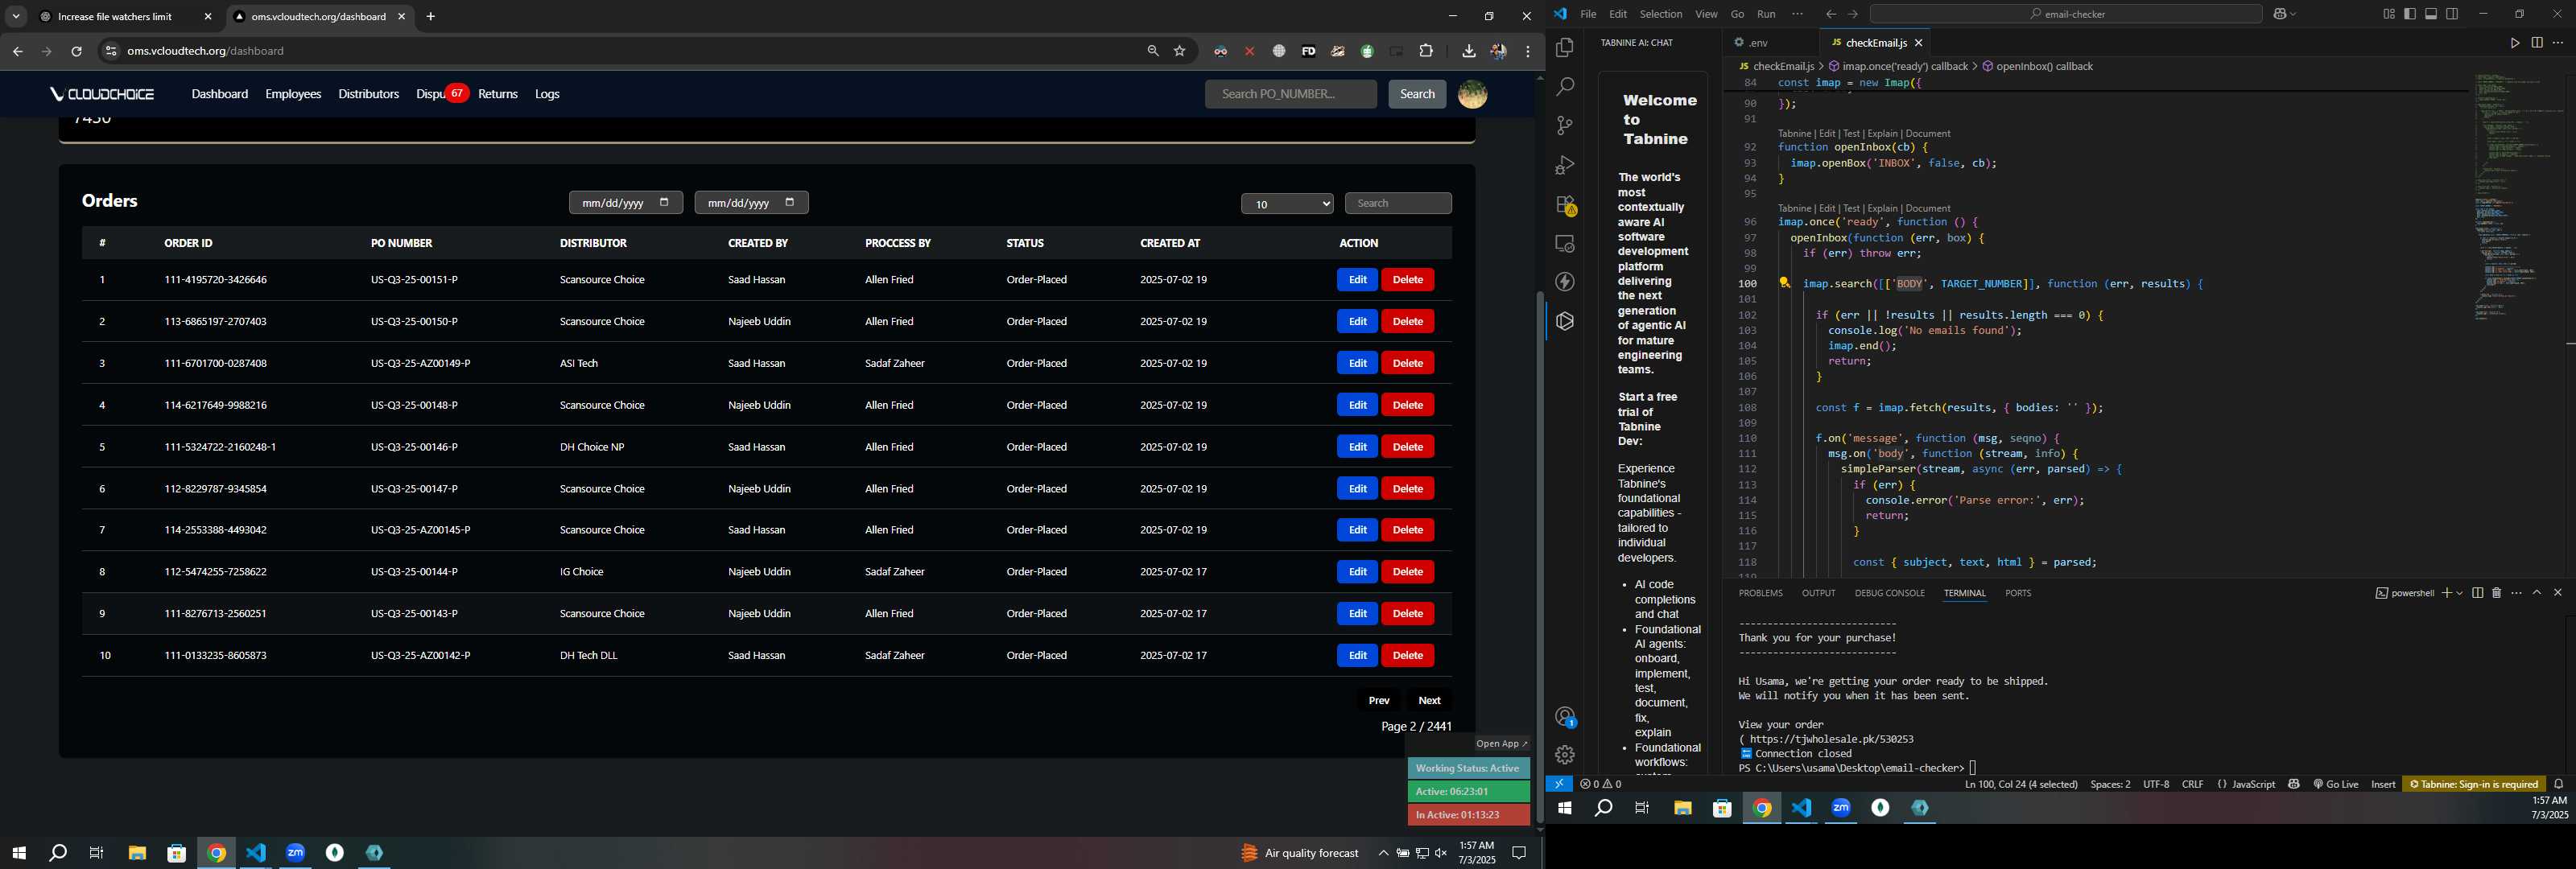Viewport: 2576px width, 869px height.
Task: Open the Remote Explorer icon in VS Code
Action: (1565, 244)
